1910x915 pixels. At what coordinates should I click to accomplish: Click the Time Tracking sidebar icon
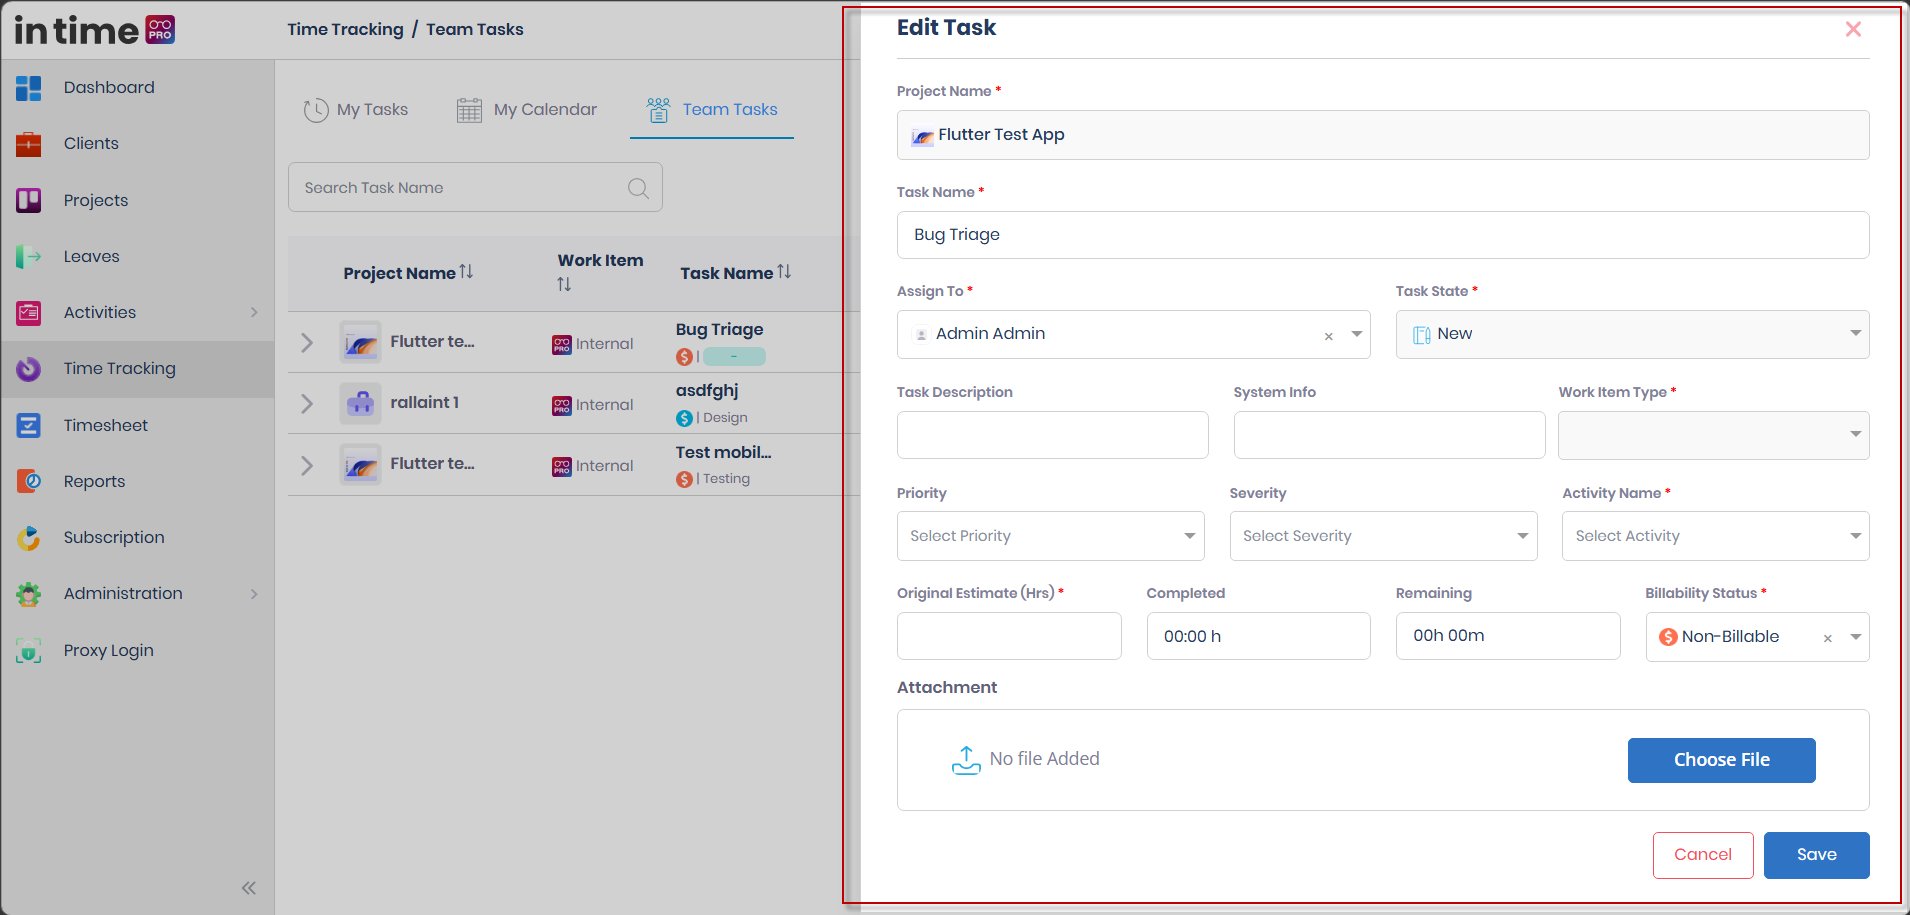[29, 369]
